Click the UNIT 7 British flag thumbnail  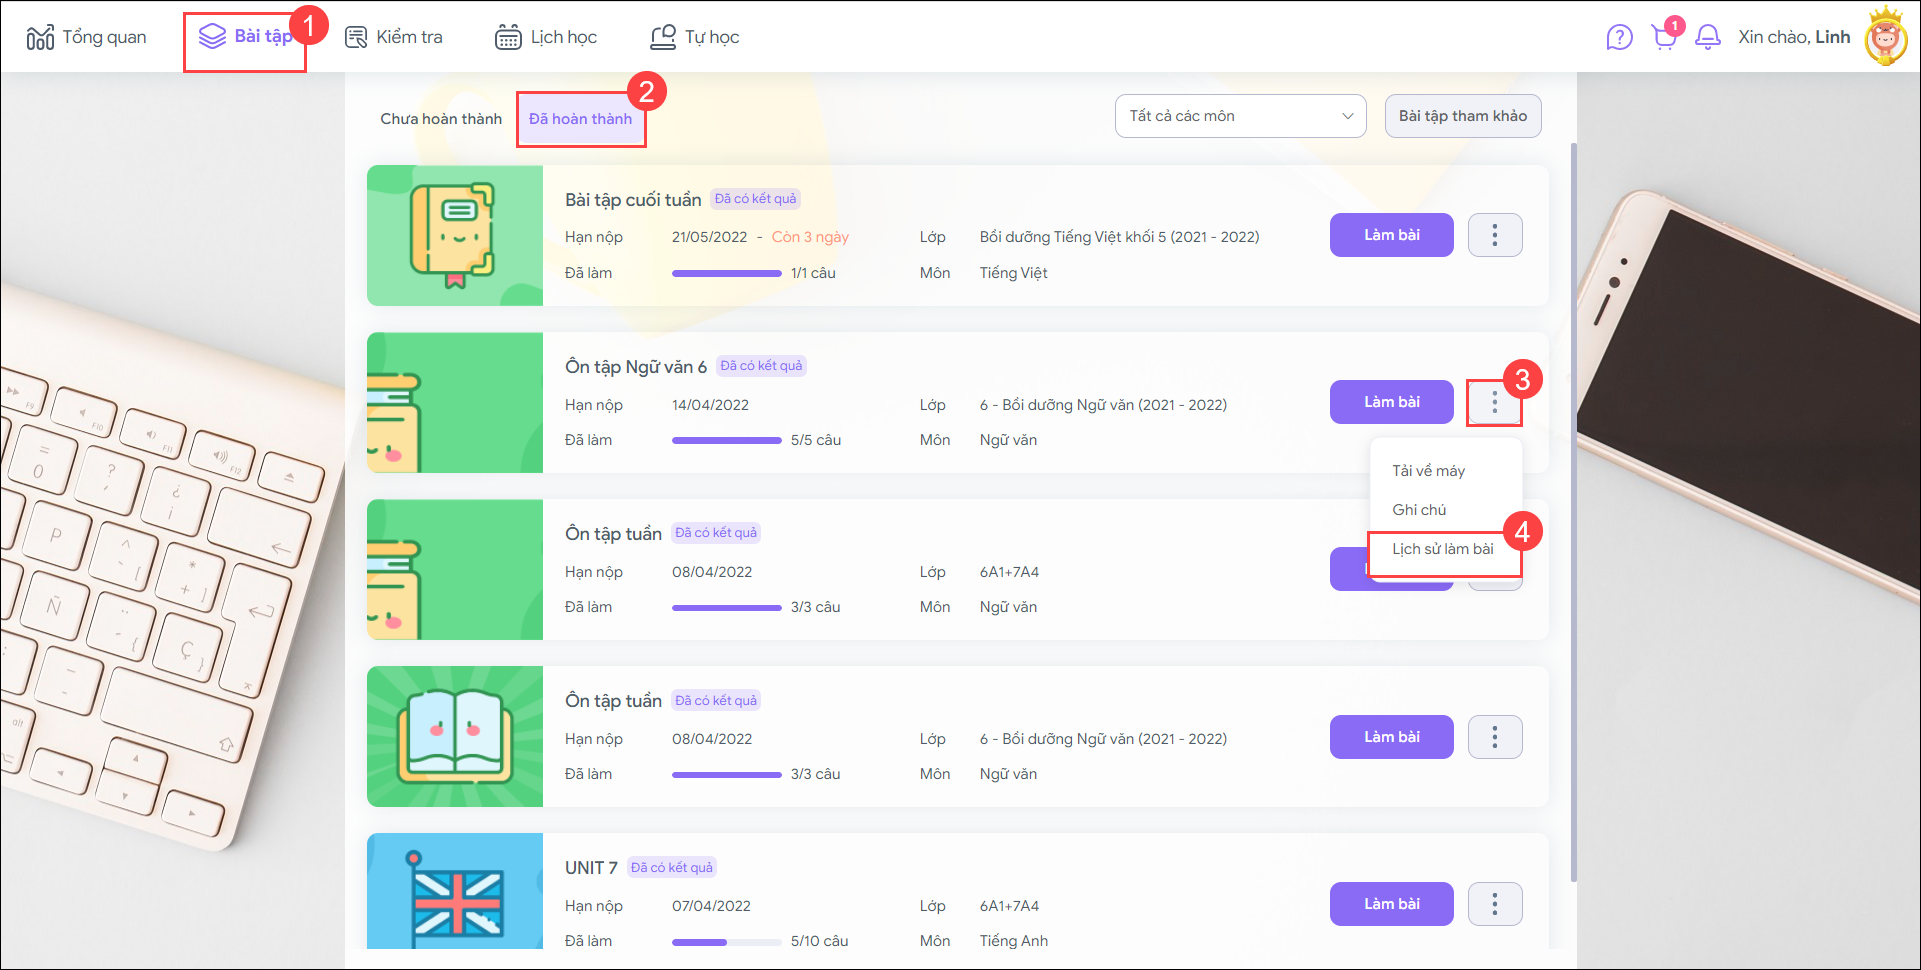click(455, 891)
